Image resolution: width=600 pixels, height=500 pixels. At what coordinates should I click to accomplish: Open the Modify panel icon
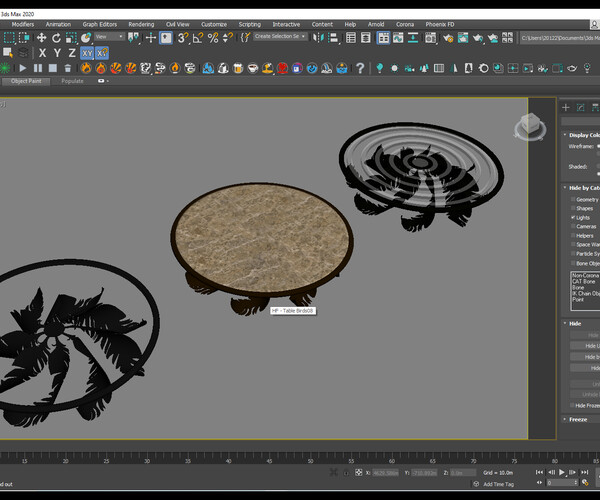[x=580, y=107]
